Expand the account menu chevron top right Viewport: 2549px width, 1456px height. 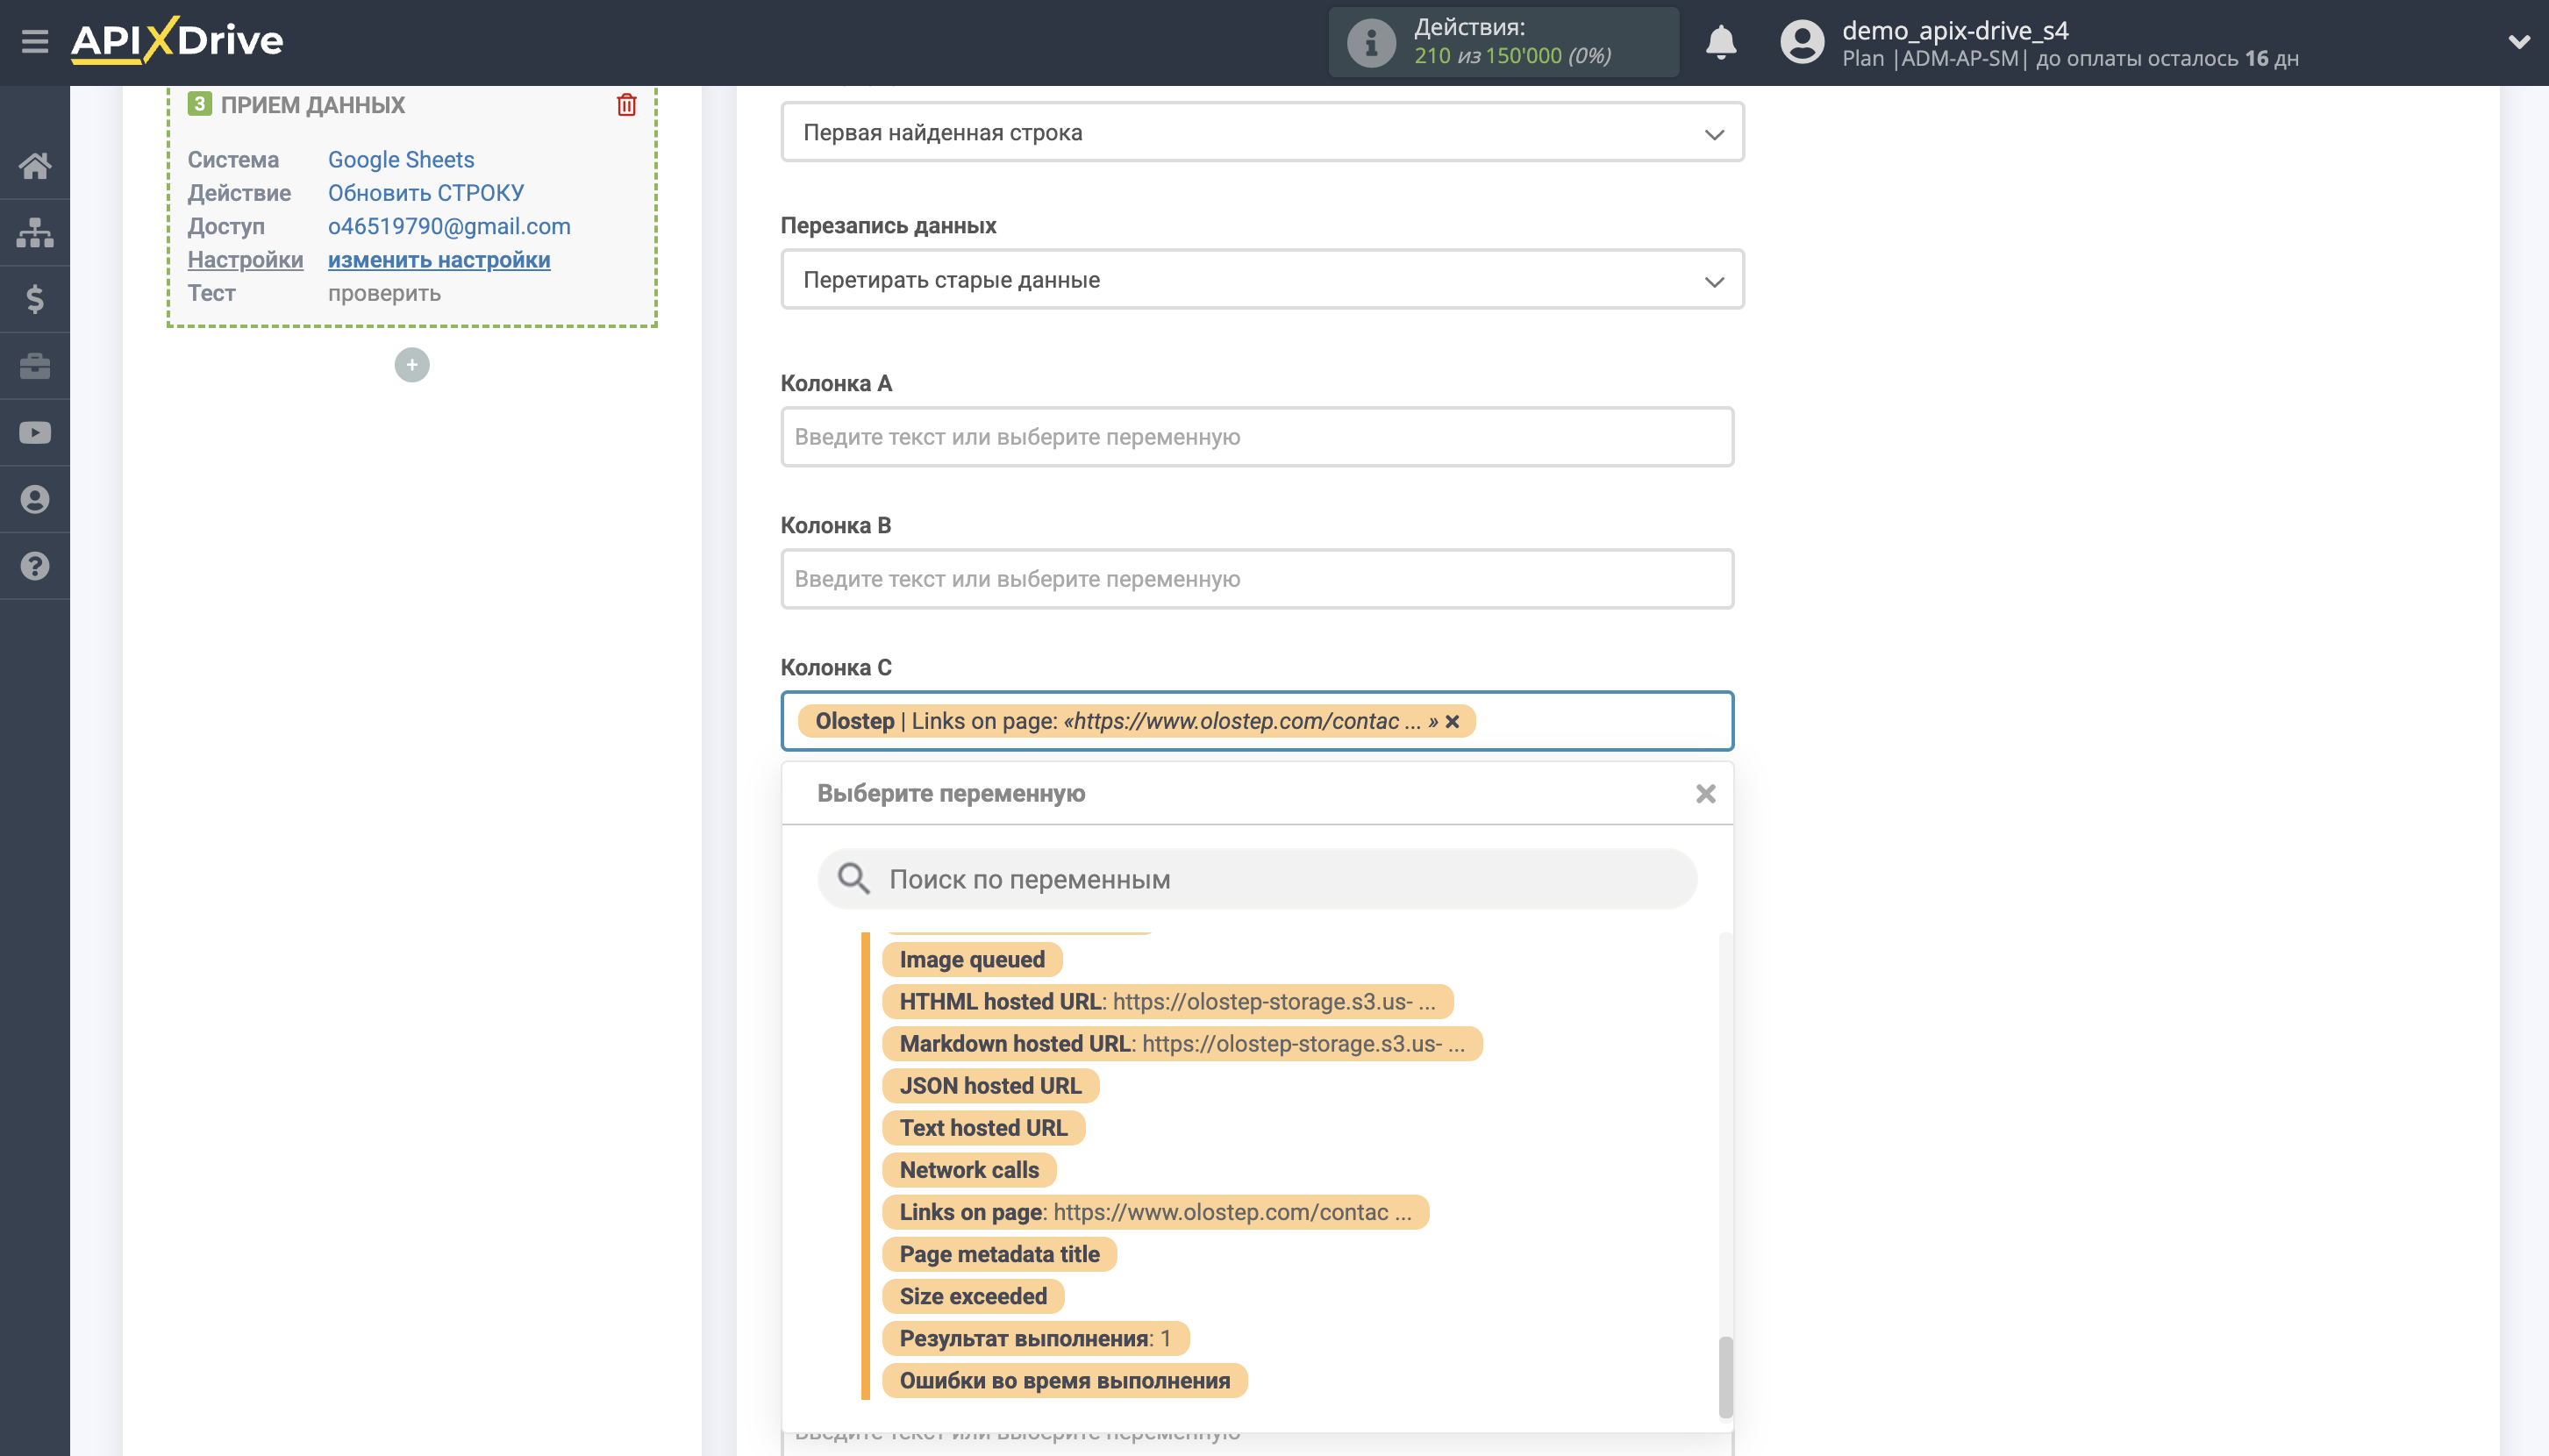2520,41
